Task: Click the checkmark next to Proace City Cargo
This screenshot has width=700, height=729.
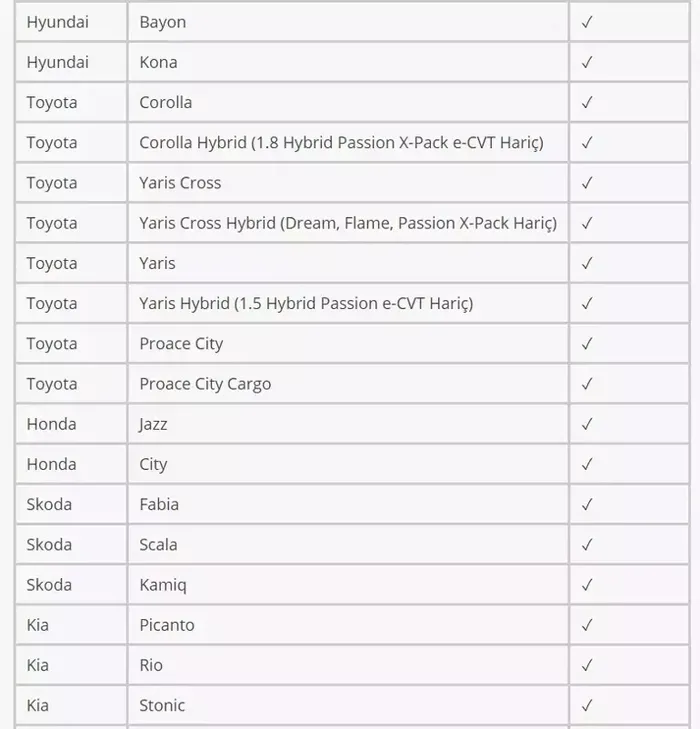Action: [x=587, y=384]
